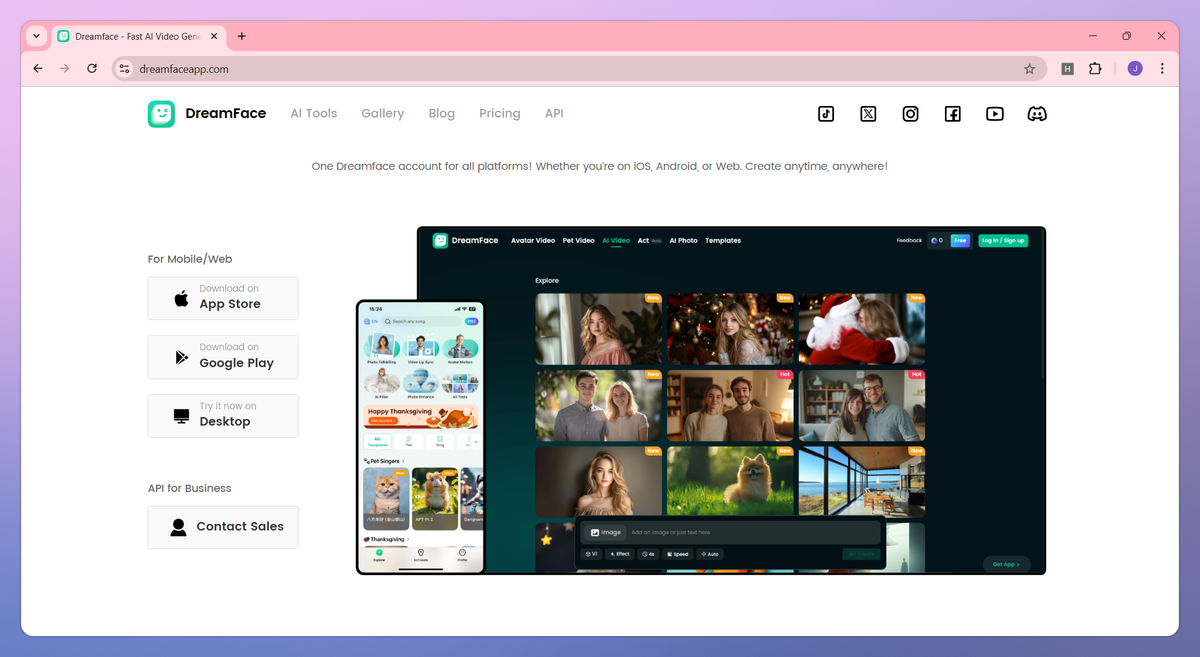Image resolution: width=1200 pixels, height=657 pixels.
Task: Open the Blog page
Action: click(441, 114)
